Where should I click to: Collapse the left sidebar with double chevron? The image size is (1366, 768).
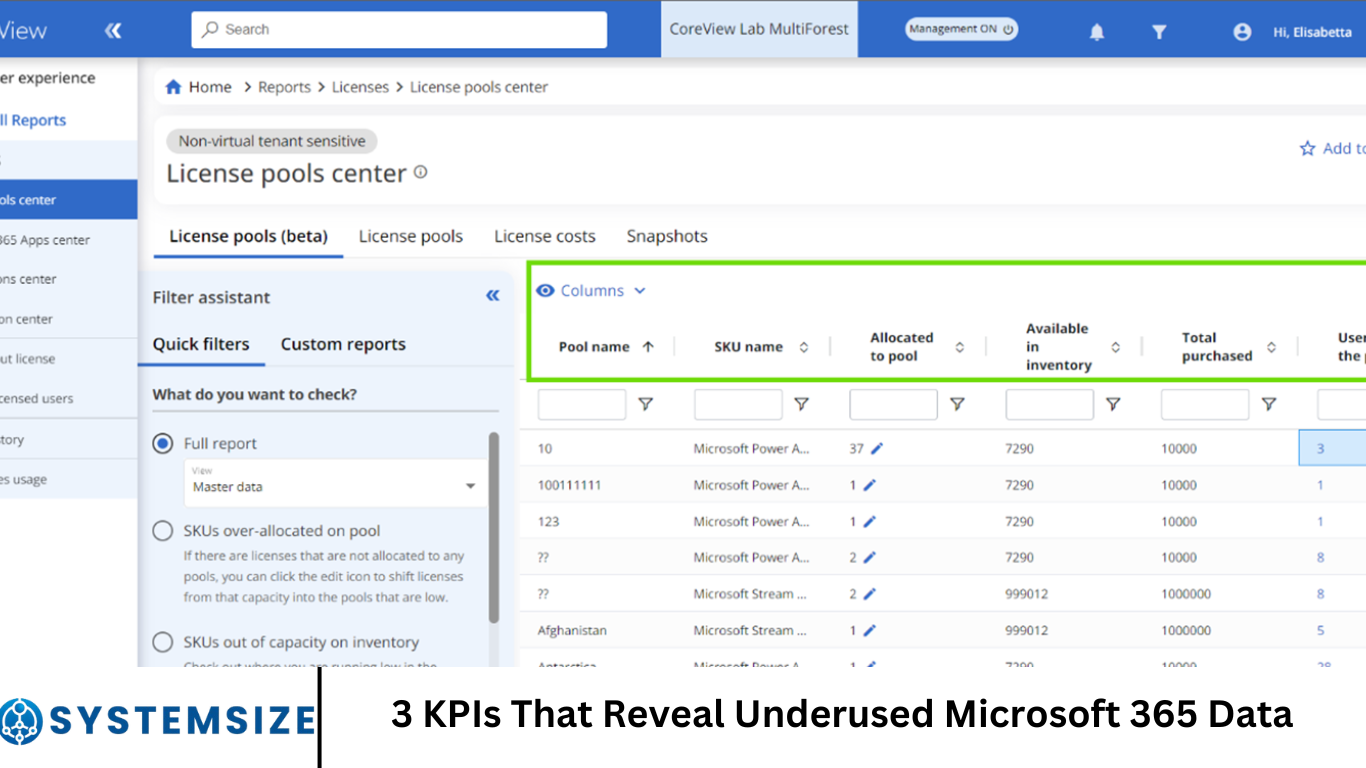tap(113, 30)
